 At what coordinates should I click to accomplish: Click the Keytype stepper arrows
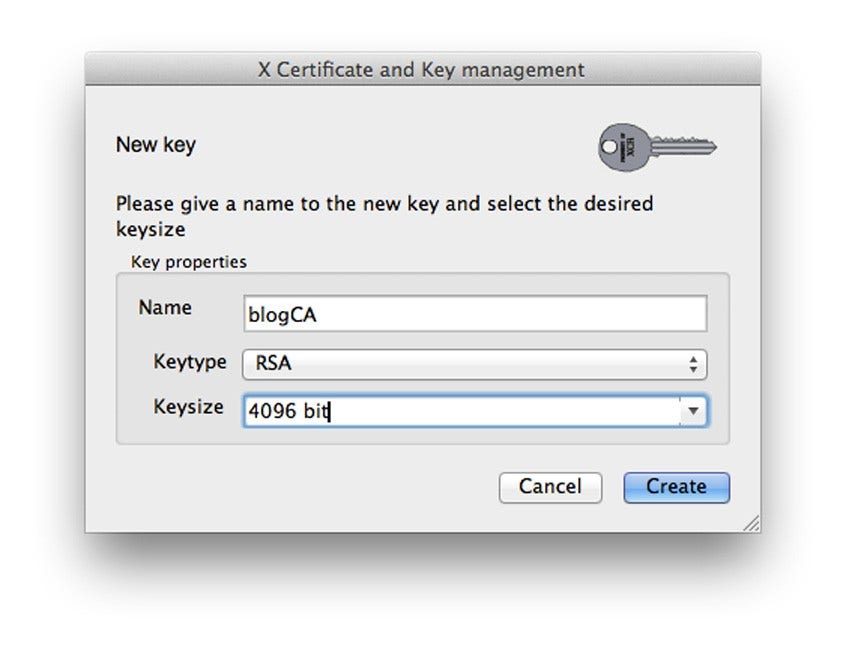coord(693,364)
